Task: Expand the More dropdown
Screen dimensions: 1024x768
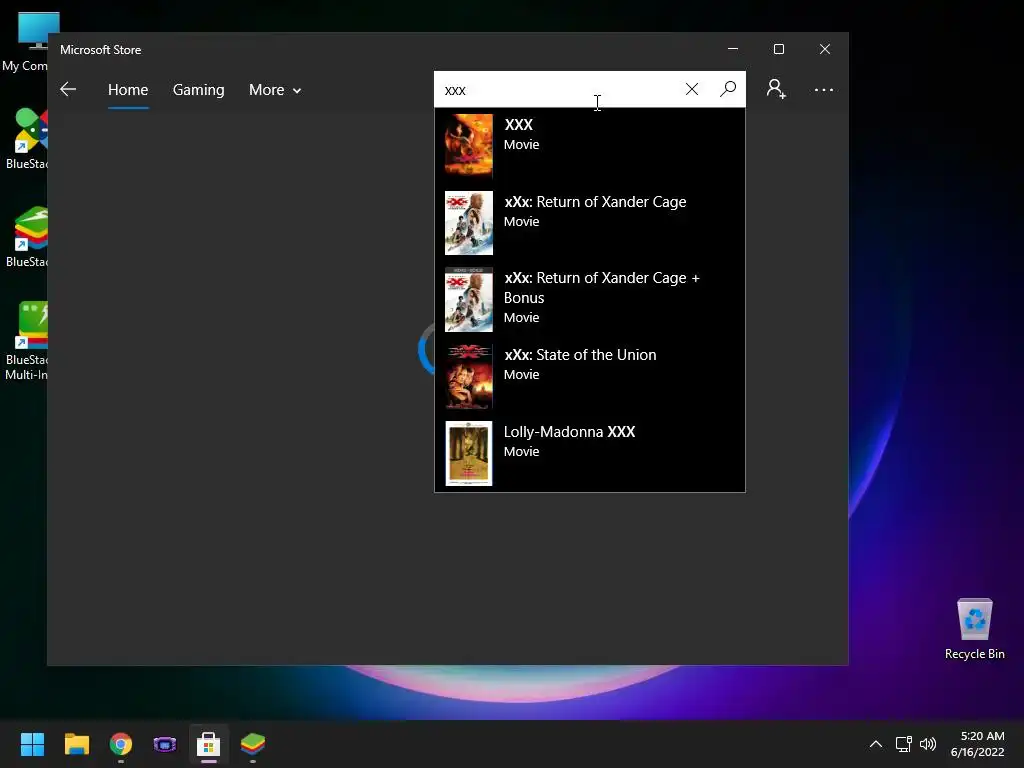Action: pyautogui.click(x=275, y=89)
